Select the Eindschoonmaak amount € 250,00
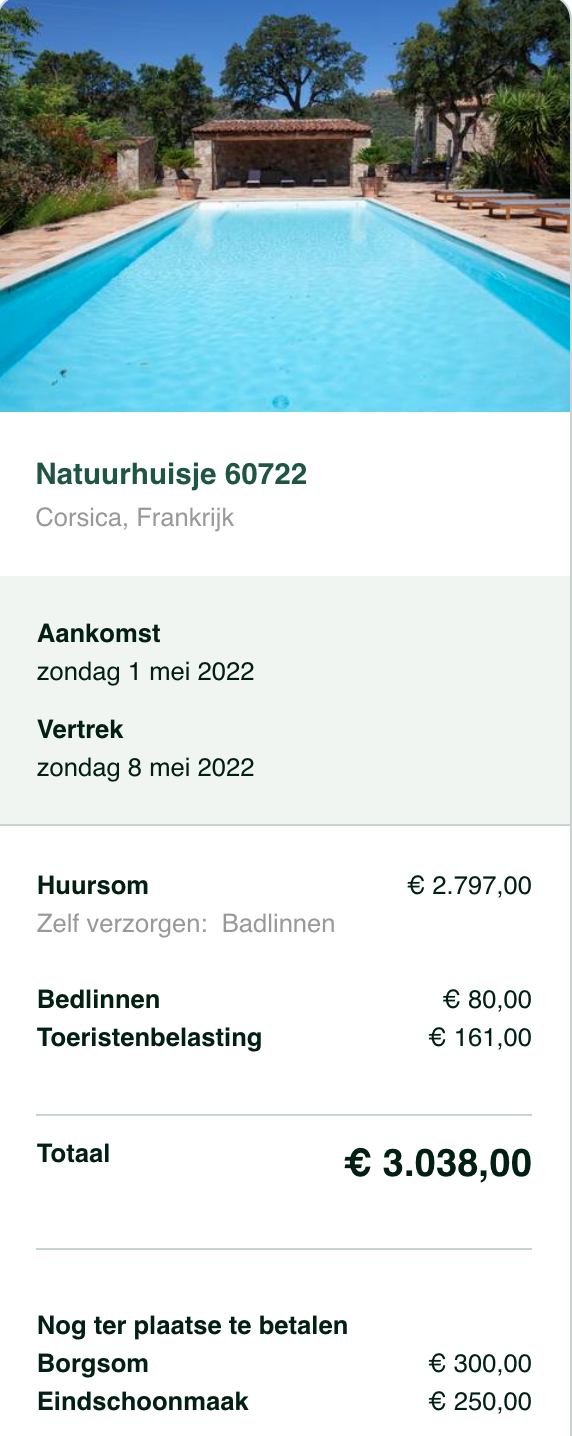This screenshot has width=572, height=1436. click(480, 1401)
